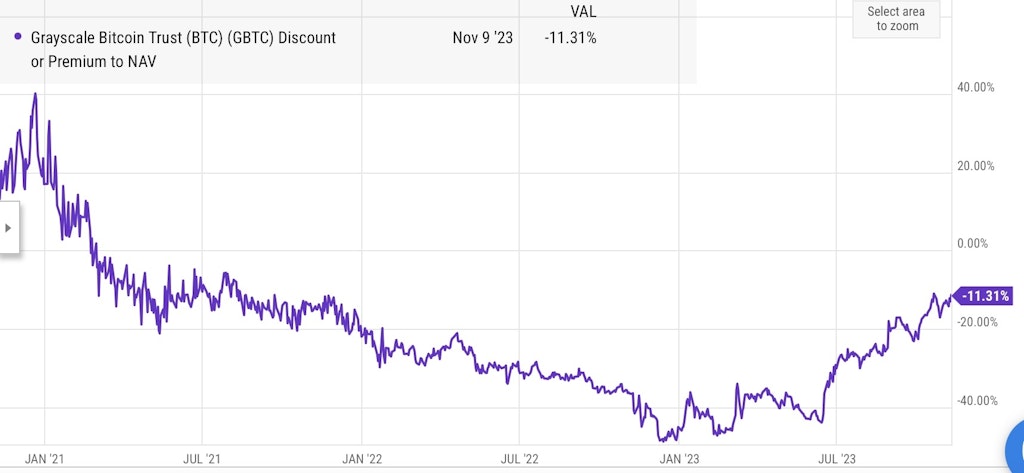Click the 40.00% y-axis label

pyautogui.click(x=975, y=88)
